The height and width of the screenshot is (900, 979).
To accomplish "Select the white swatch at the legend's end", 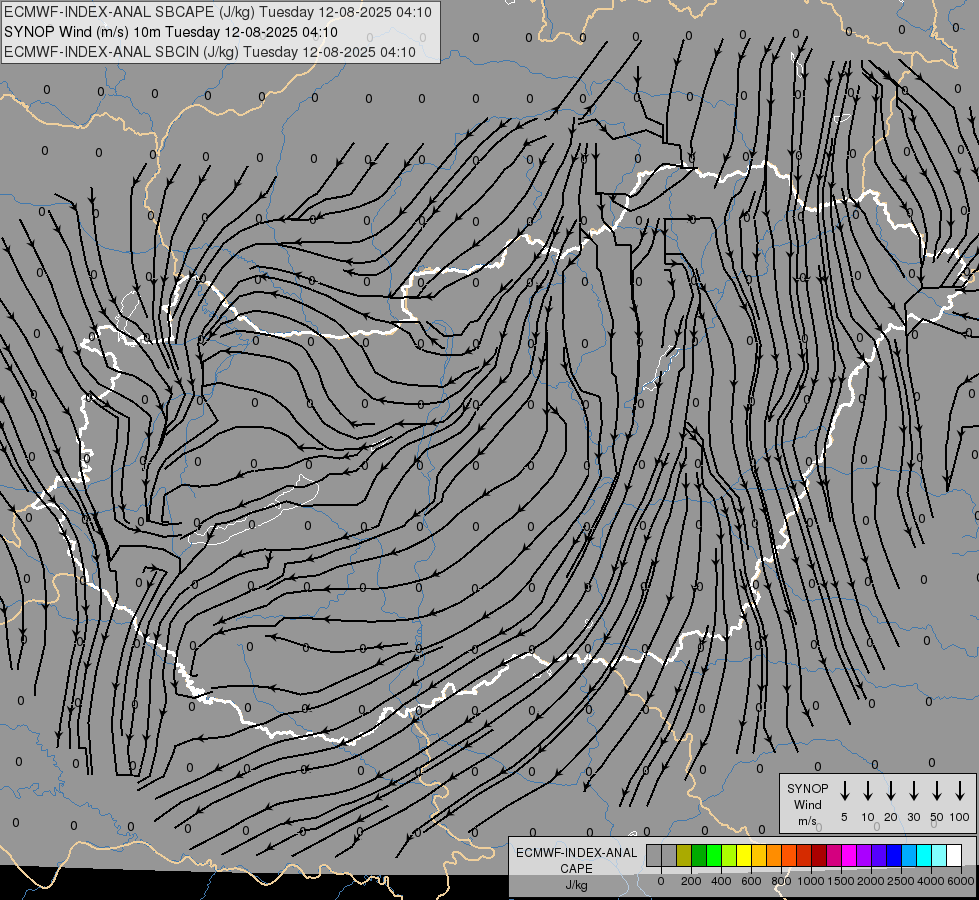I will click(955, 855).
